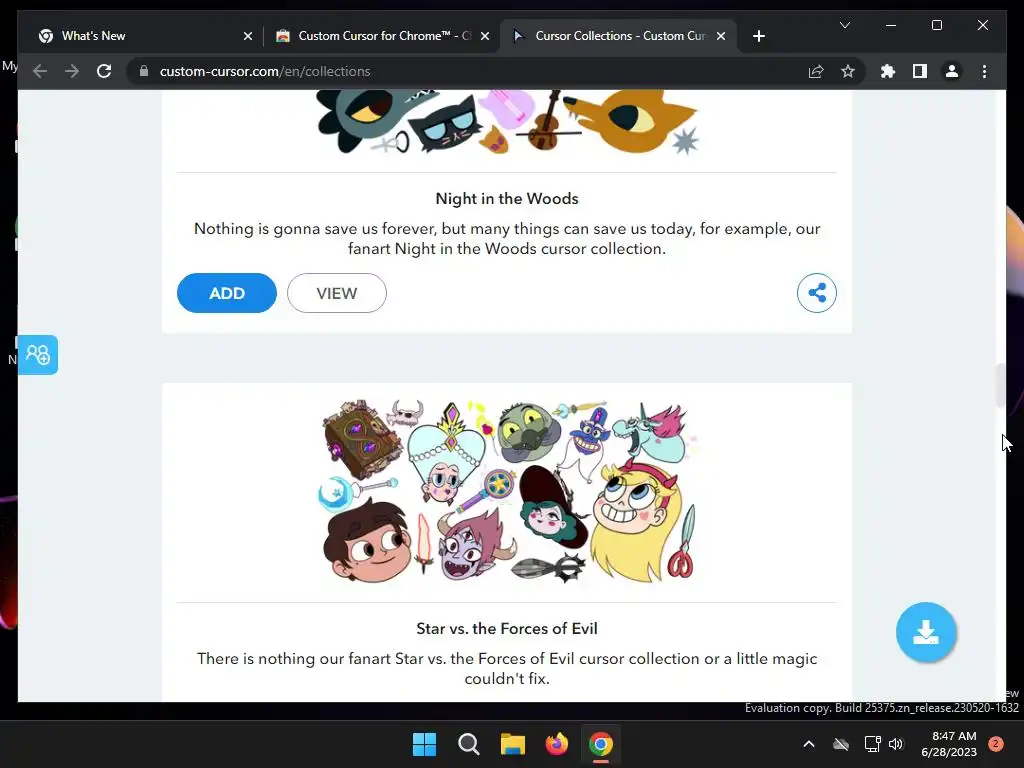Bookmark this tab with star icon

[x=848, y=71]
